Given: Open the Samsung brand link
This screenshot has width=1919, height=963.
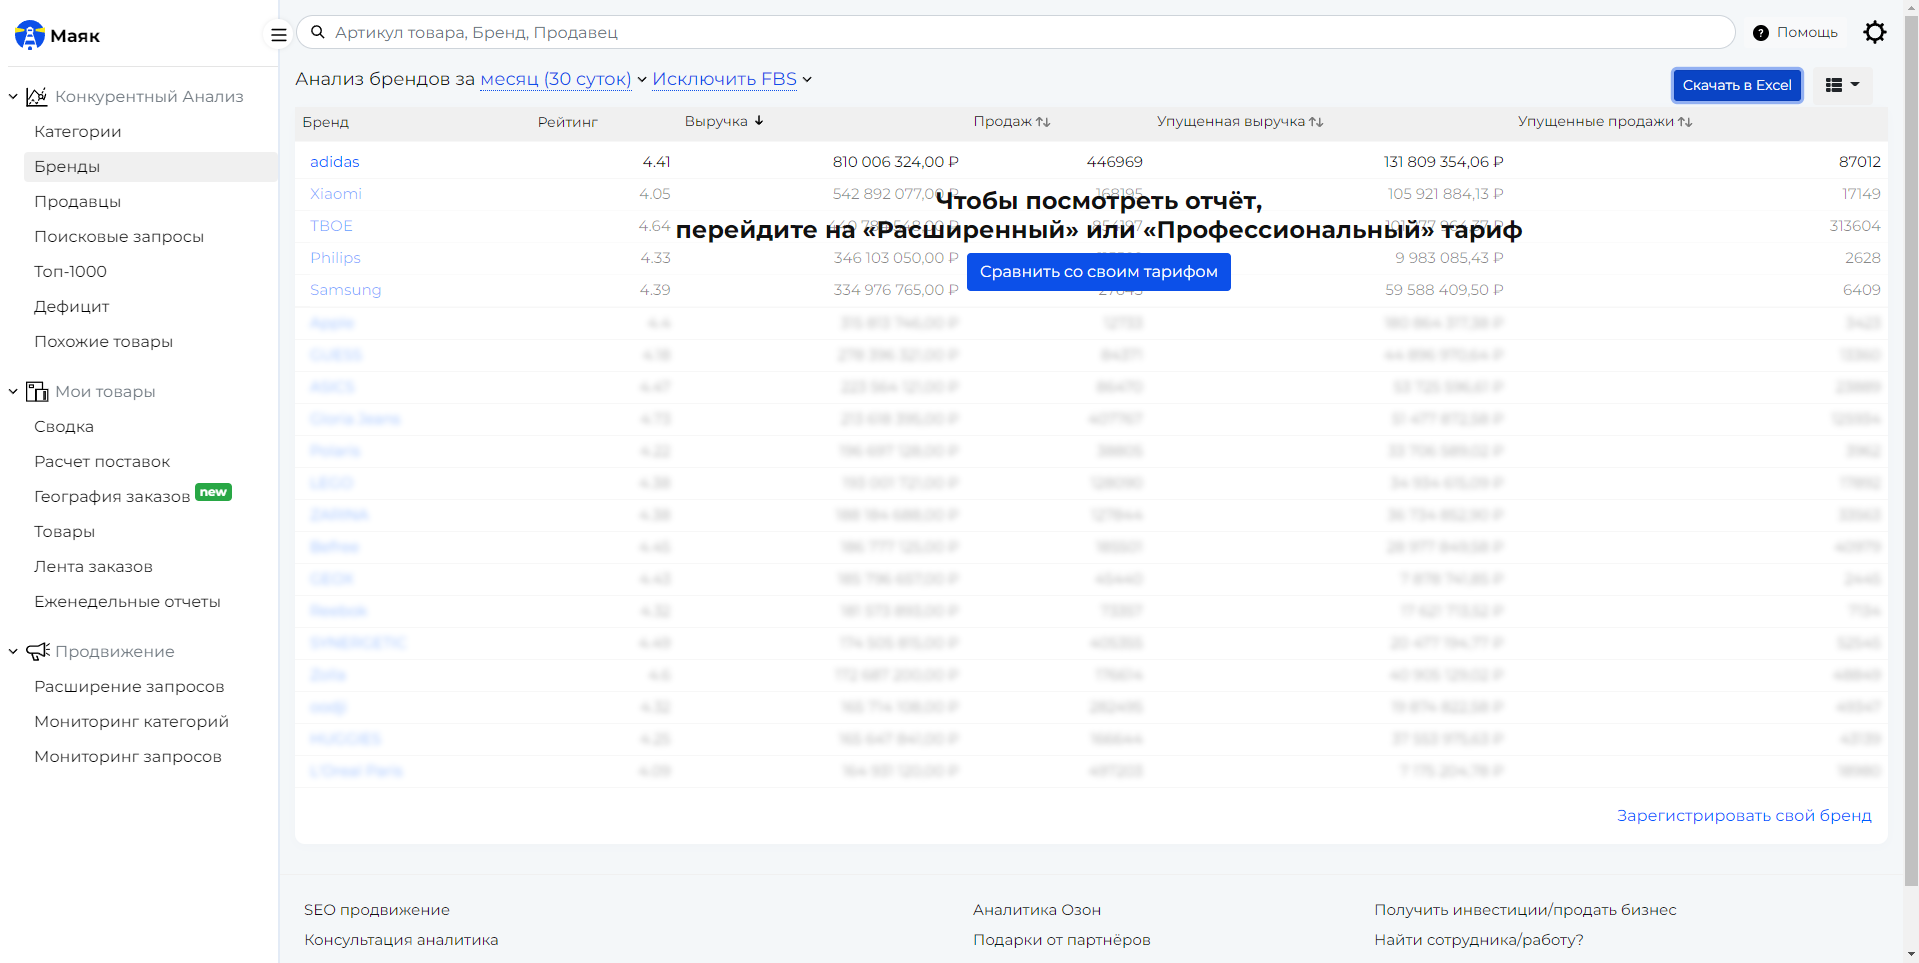Looking at the screenshot, I should [346, 290].
